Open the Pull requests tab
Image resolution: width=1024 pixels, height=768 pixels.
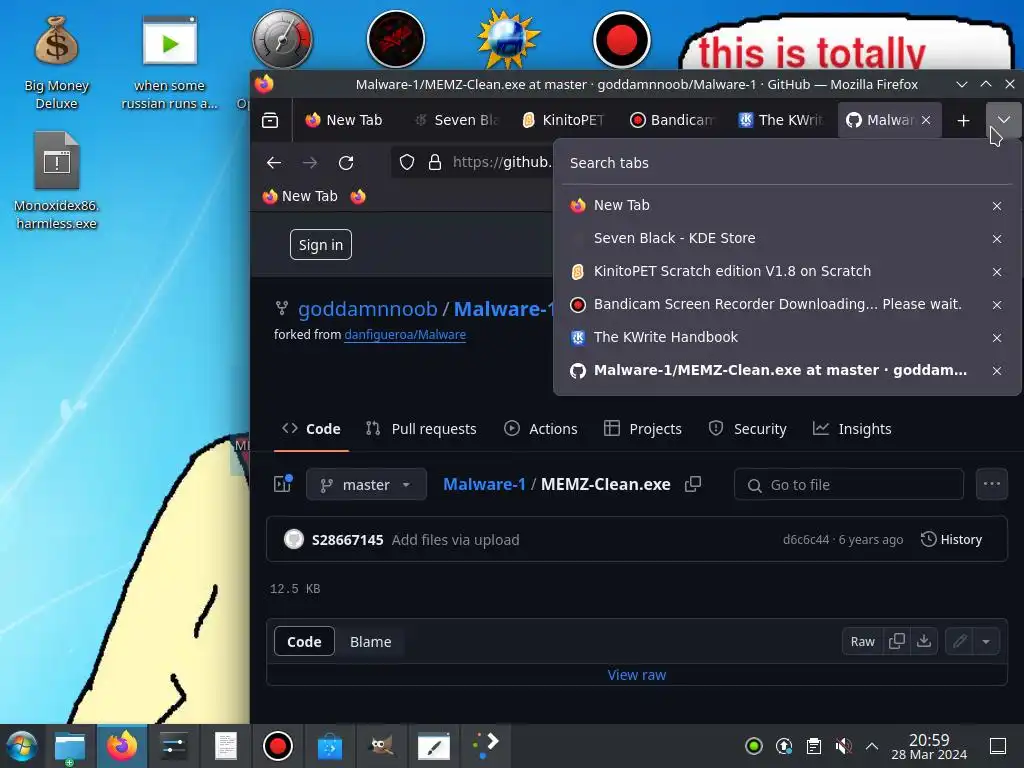click(x=421, y=429)
